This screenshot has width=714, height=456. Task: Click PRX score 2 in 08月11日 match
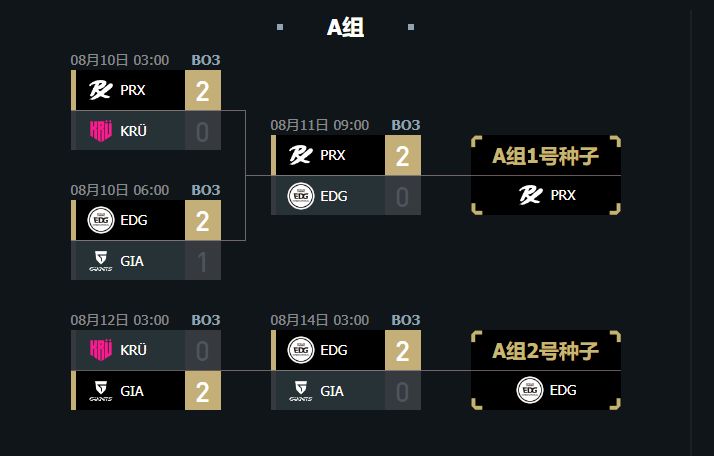(x=403, y=155)
